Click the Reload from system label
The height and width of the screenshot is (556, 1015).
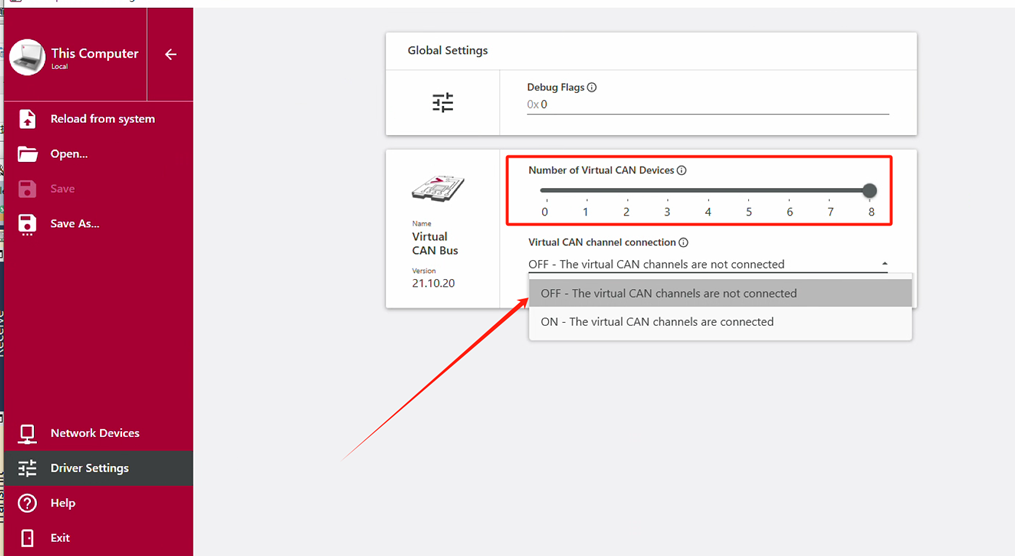coord(103,119)
